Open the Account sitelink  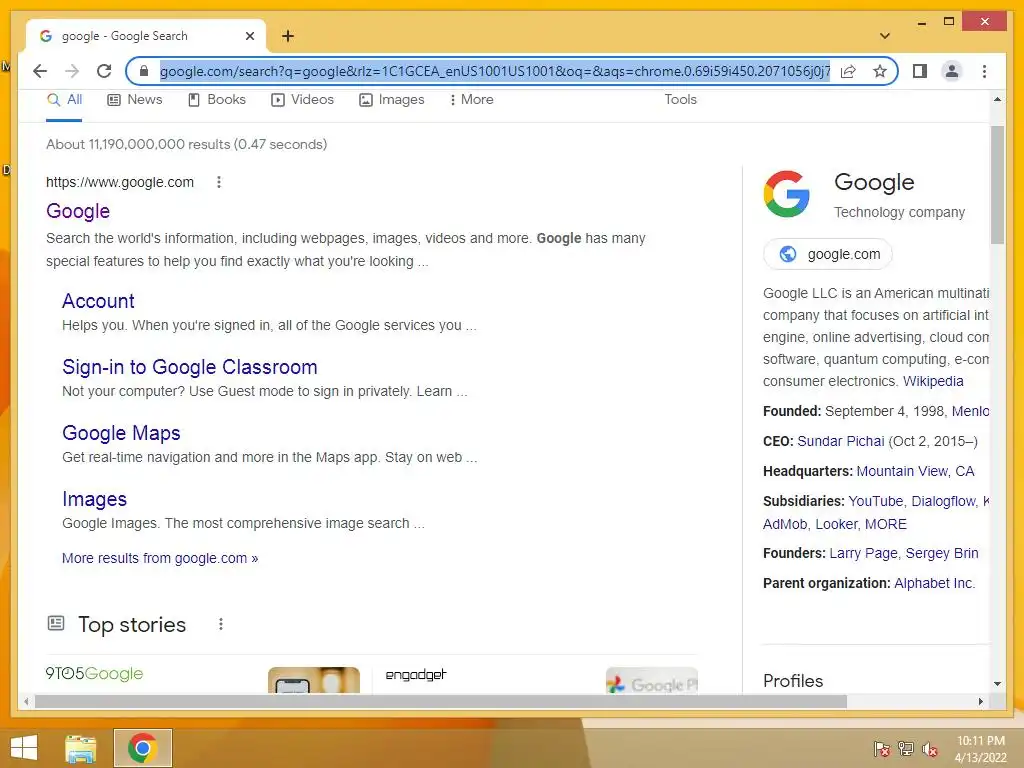click(x=98, y=301)
